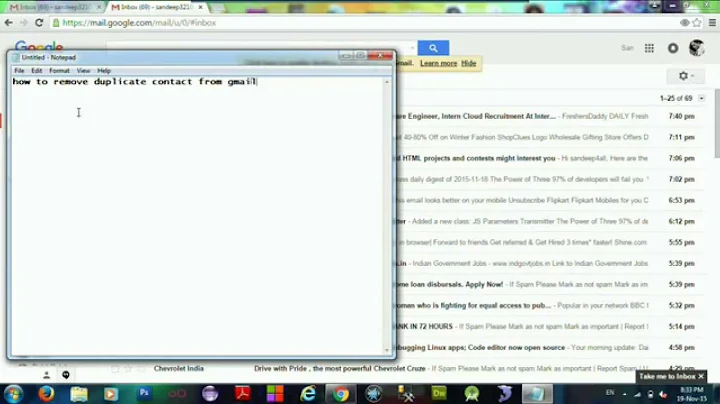Screen dimensions: 720x404
Task: Open the Notepad View menu
Action: 83,71
